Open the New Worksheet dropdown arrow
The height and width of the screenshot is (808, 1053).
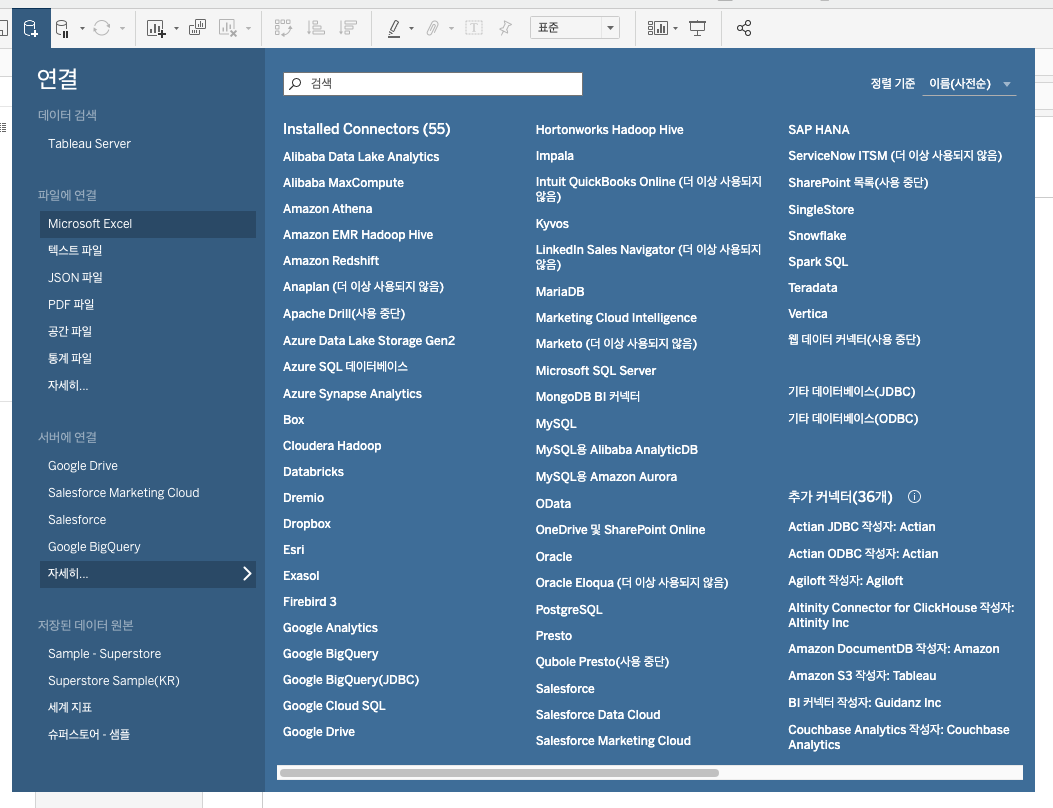(x=176, y=28)
